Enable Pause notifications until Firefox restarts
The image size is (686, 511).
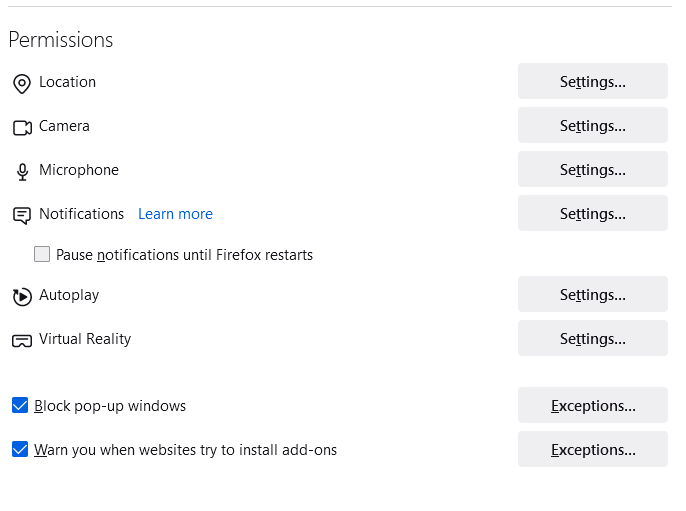(x=42, y=254)
